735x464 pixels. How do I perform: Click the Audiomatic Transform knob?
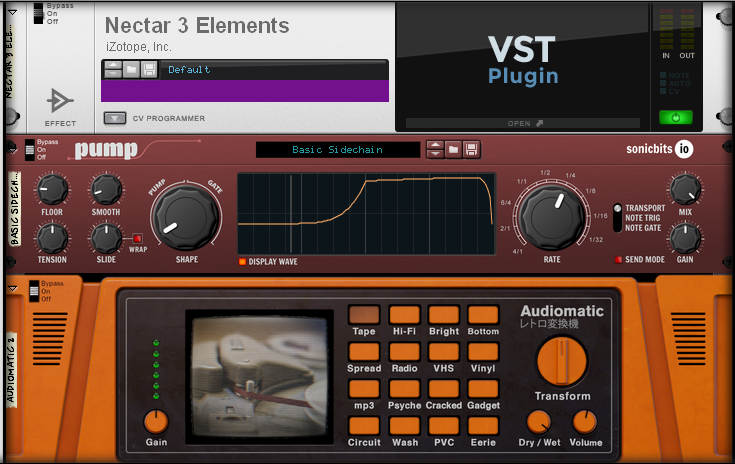click(x=562, y=361)
